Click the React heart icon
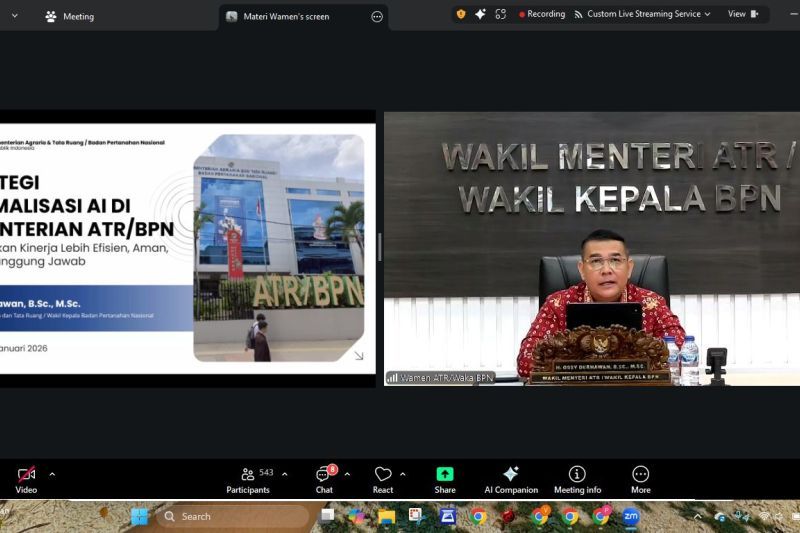800x533 pixels. pyautogui.click(x=383, y=478)
